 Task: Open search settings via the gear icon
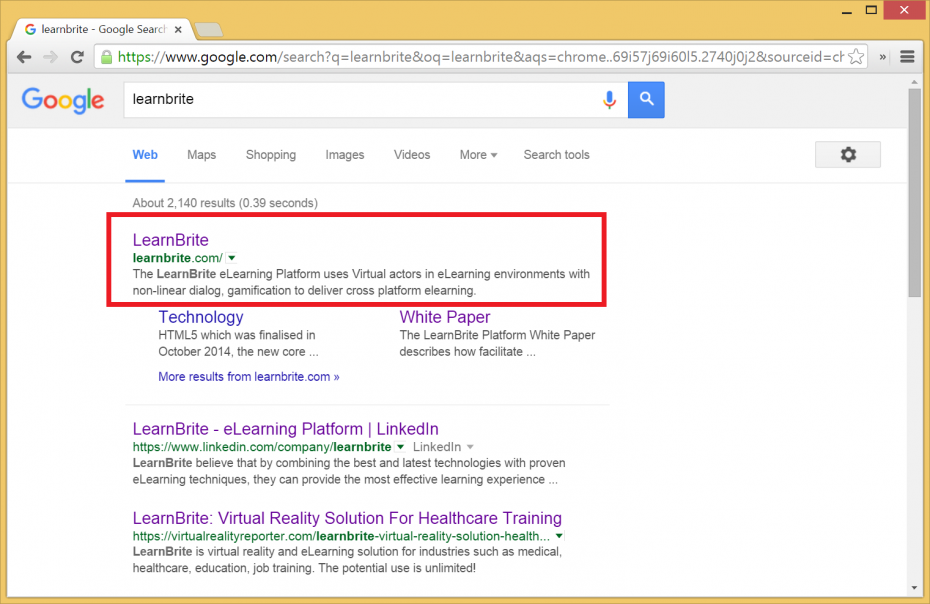(847, 154)
